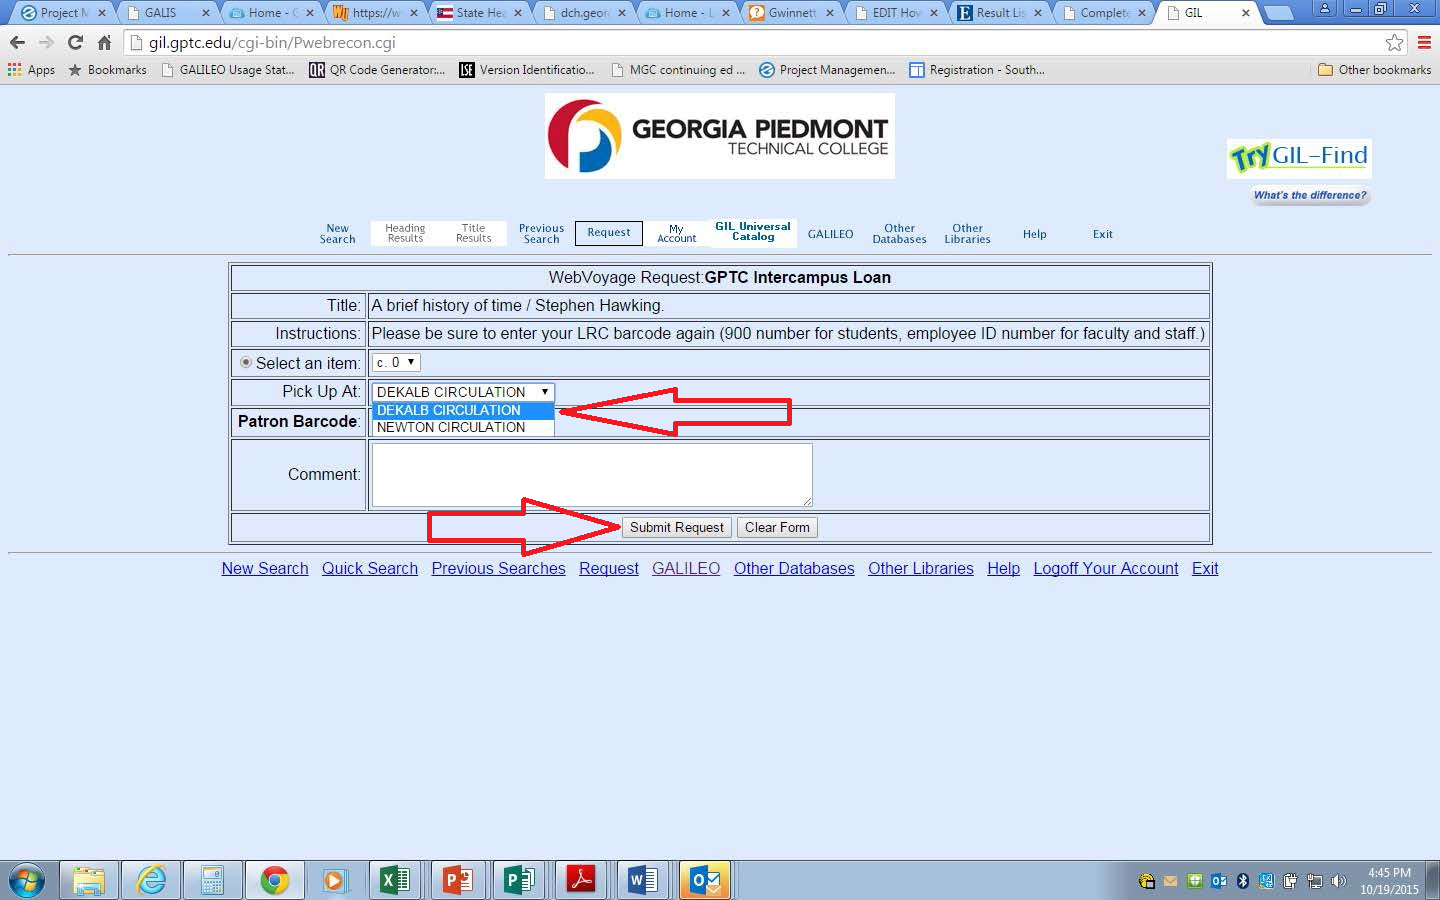
Task: Open the Project Management bookmark
Action: pyautogui.click(x=827, y=70)
